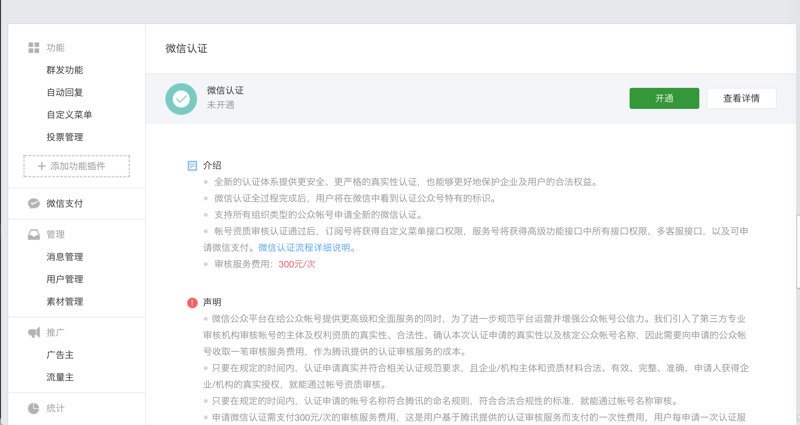Viewport: 800px width, 425px height.
Task: Click the 添加功能插件 dashed button
Action: (77, 166)
